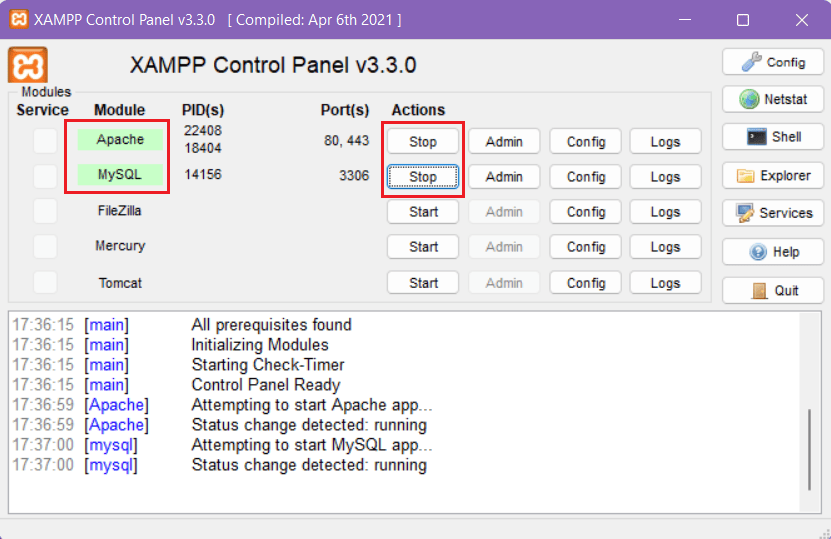Click the log panel vertical scrollbar
This screenshot has height=539, width=831.
[x=810, y=448]
